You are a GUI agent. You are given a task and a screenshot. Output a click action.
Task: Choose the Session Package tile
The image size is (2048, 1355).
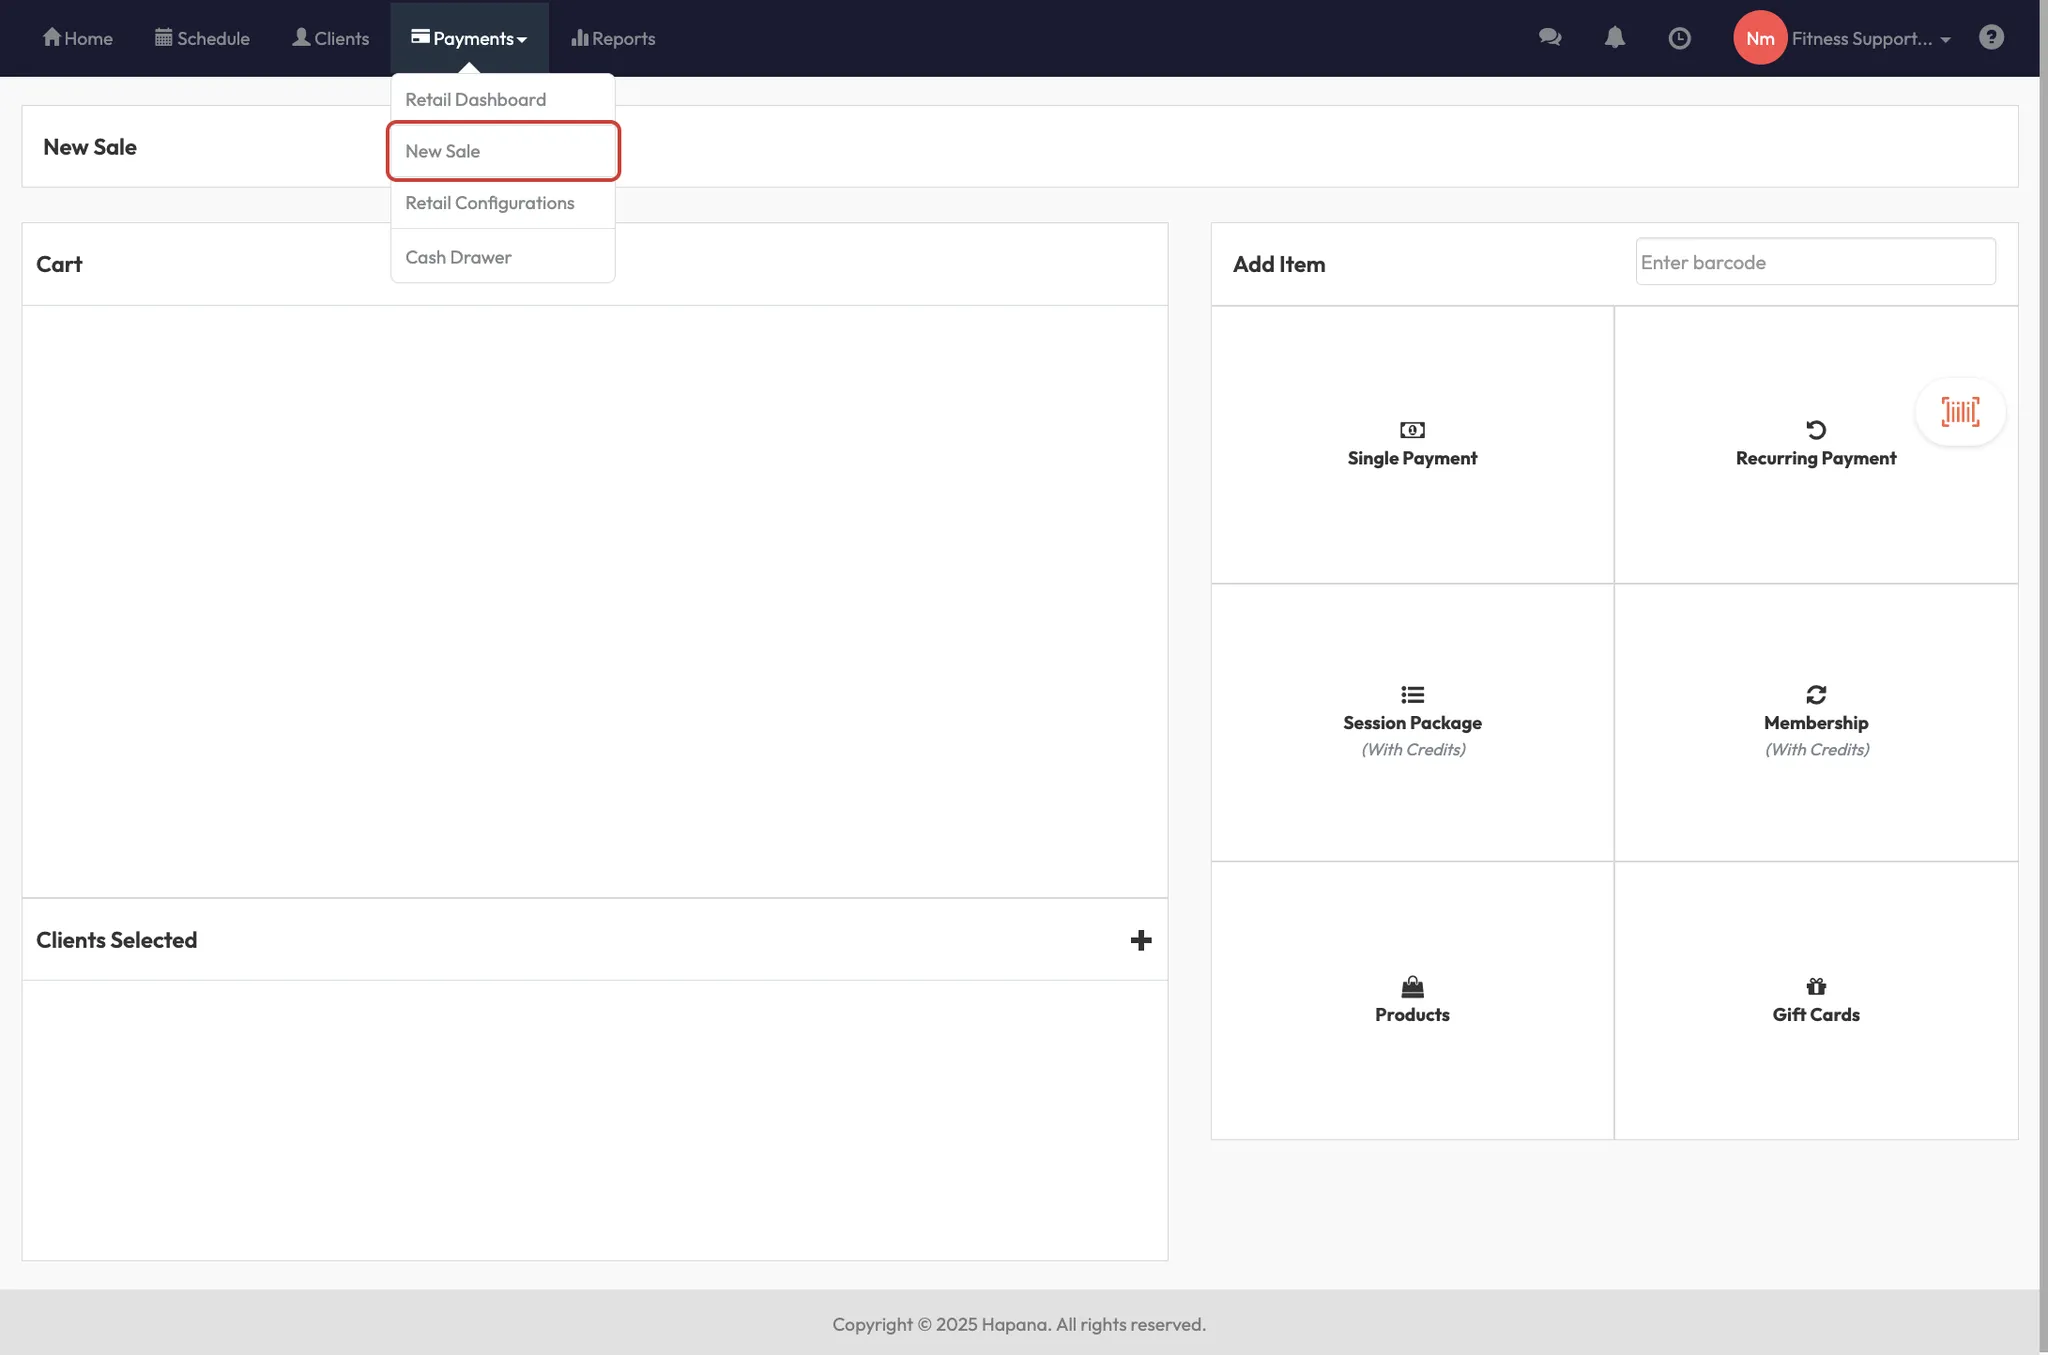pyautogui.click(x=1412, y=722)
